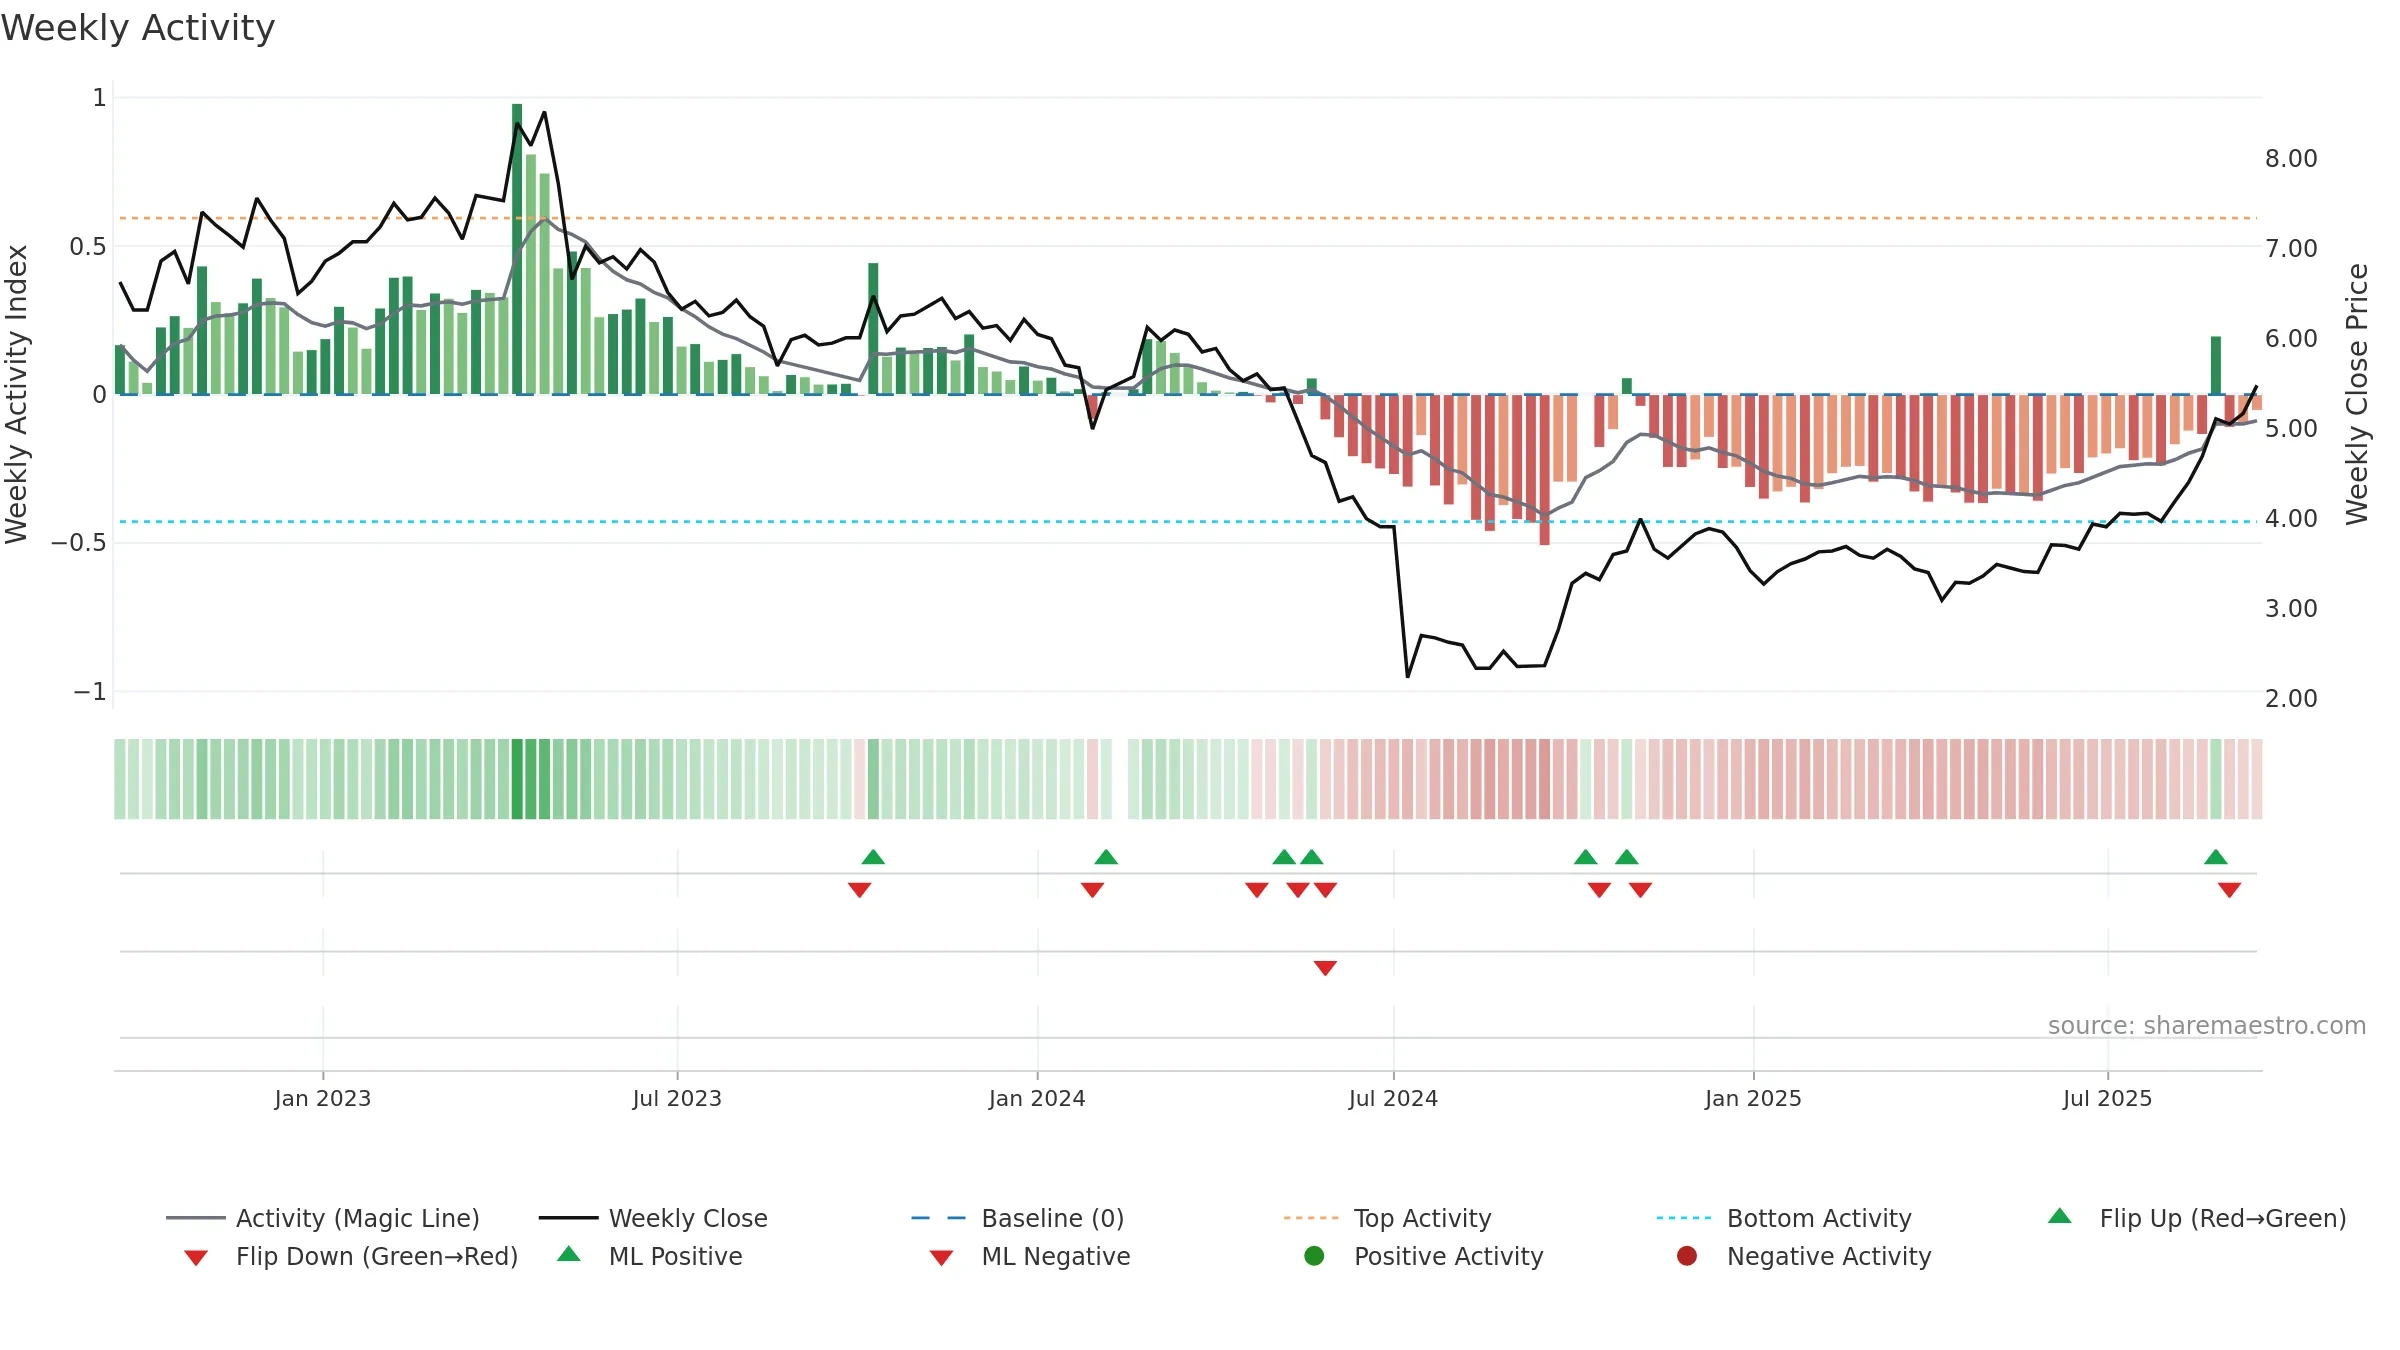Click the Flip Down marker at far right after Jul 2025
This screenshot has height=1350, width=2400.
point(2229,890)
